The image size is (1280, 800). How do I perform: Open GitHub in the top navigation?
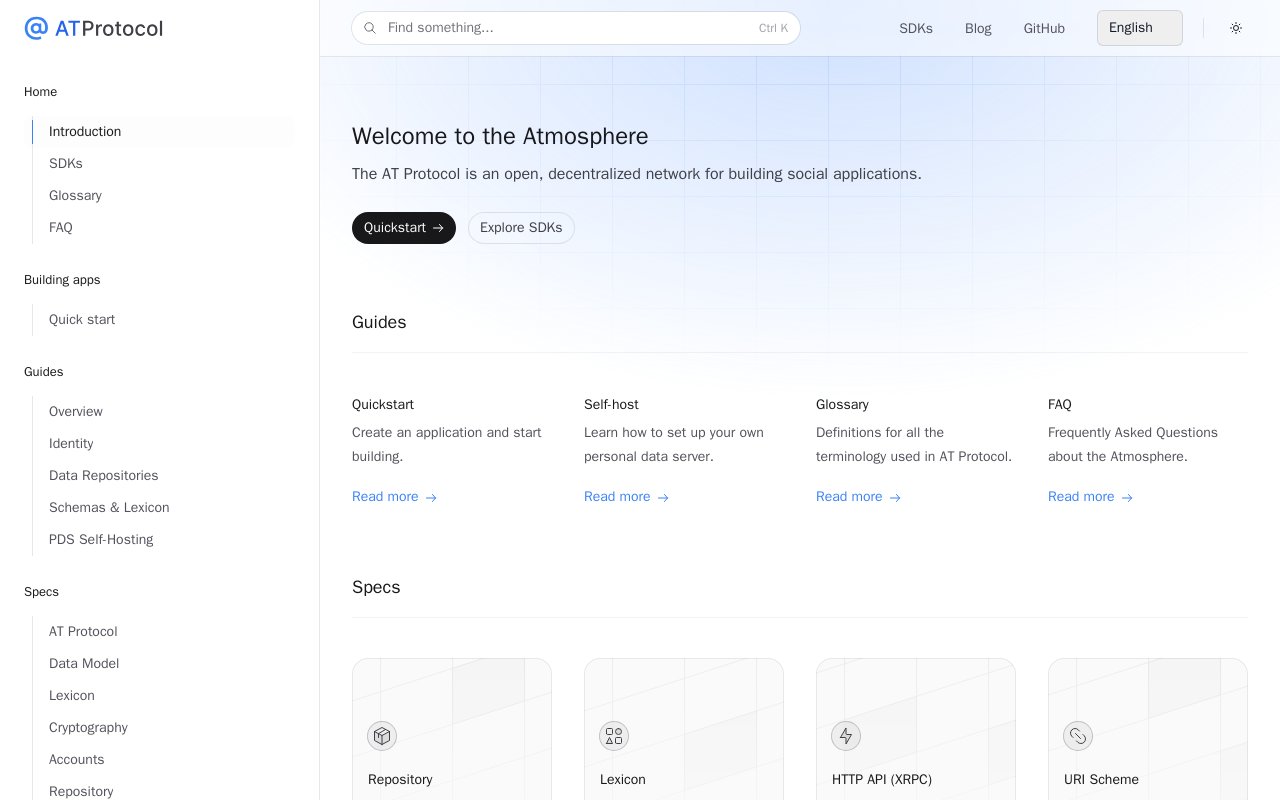(1044, 28)
